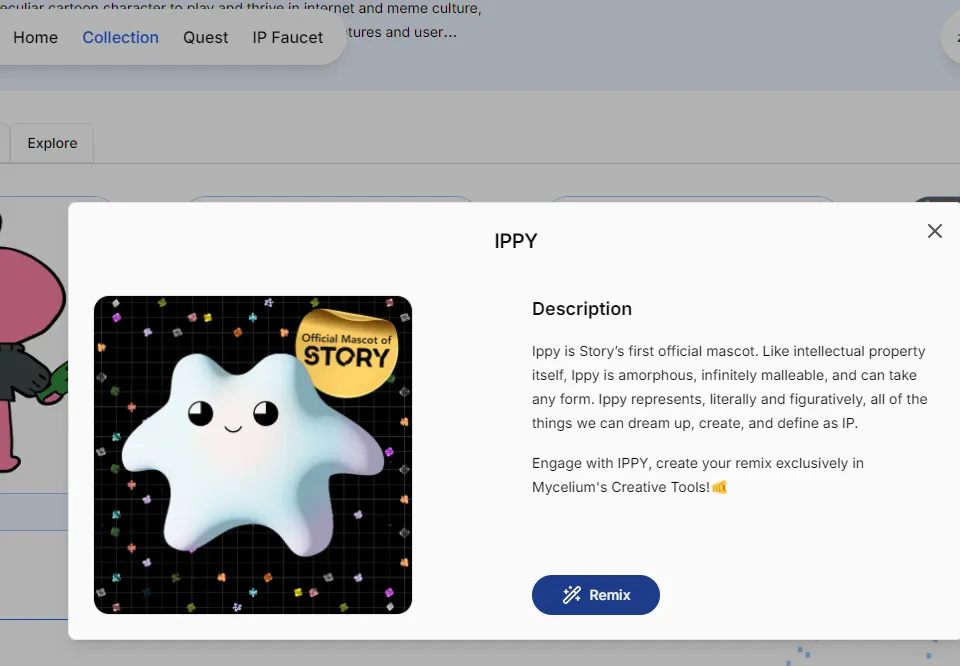Click the round button at top-right edge
This screenshot has height=666, width=960.
tap(952, 37)
